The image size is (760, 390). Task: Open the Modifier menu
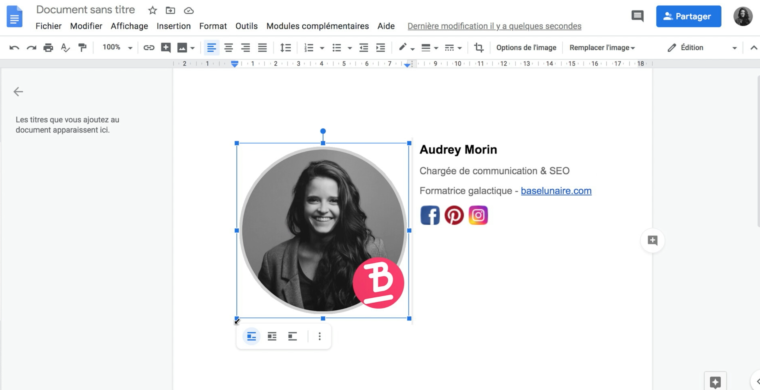(86, 26)
